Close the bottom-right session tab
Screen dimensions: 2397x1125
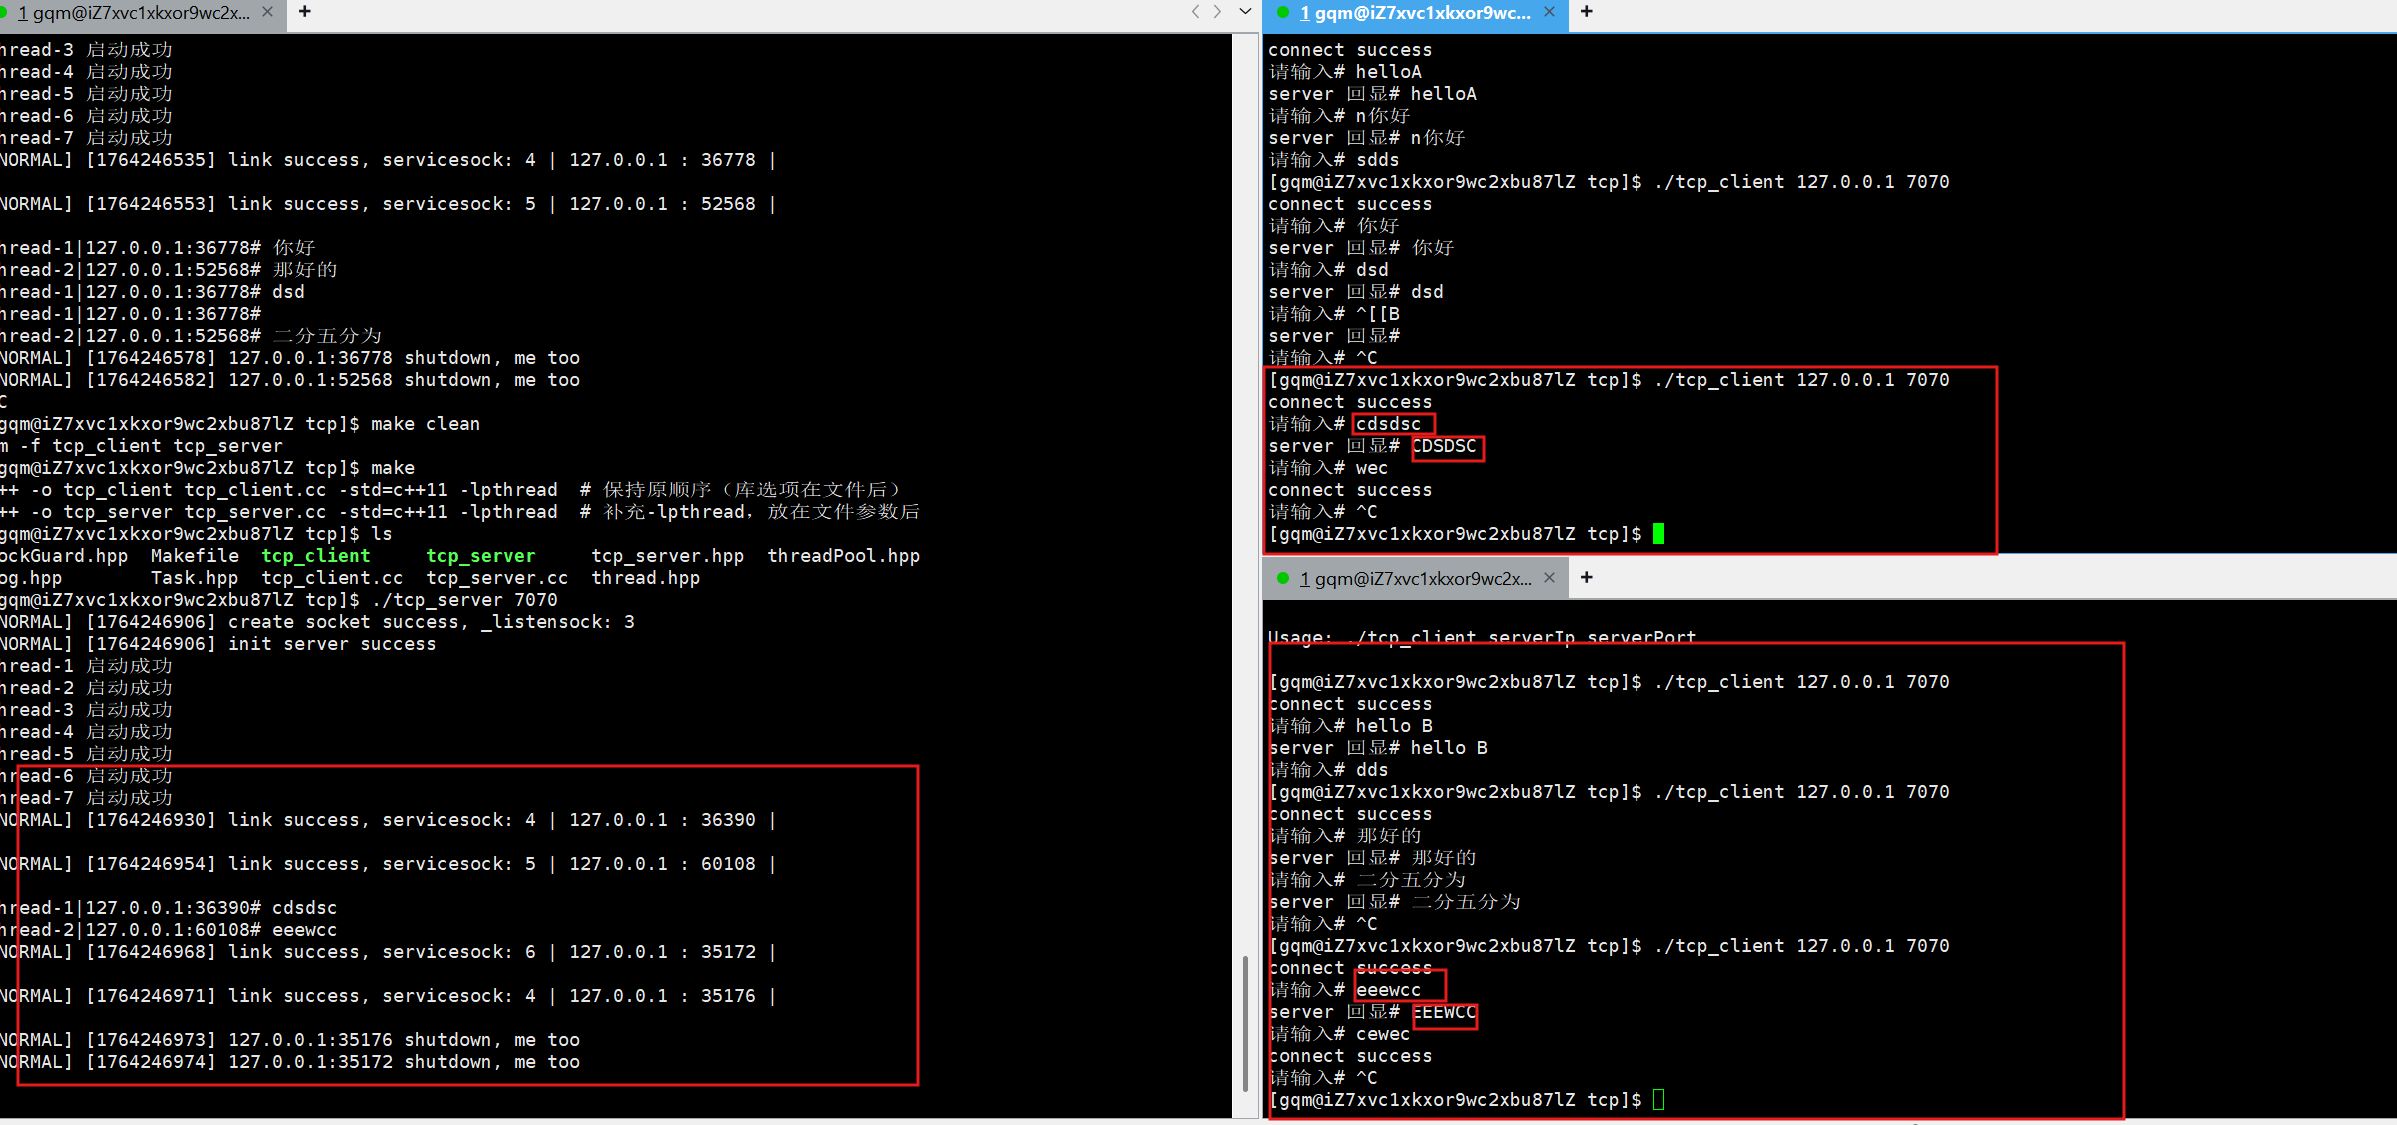click(x=1549, y=578)
